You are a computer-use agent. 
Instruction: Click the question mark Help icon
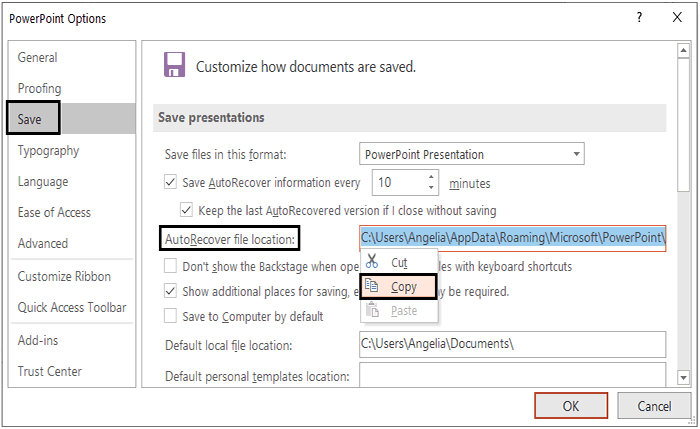pyautogui.click(x=639, y=17)
